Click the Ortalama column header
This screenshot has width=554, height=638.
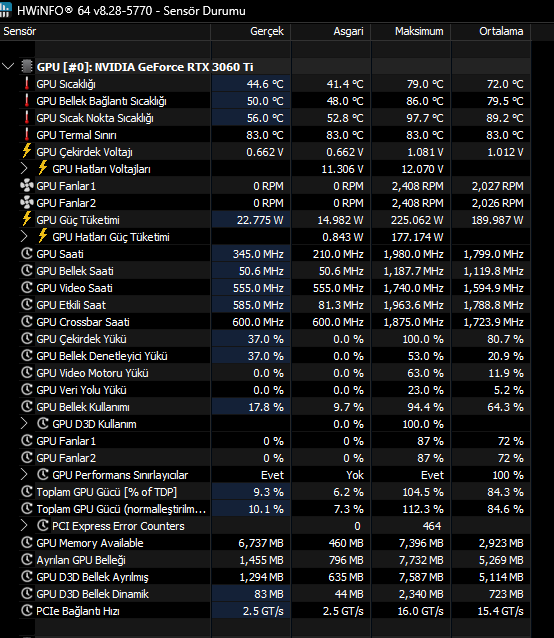[x=491, y=31]
